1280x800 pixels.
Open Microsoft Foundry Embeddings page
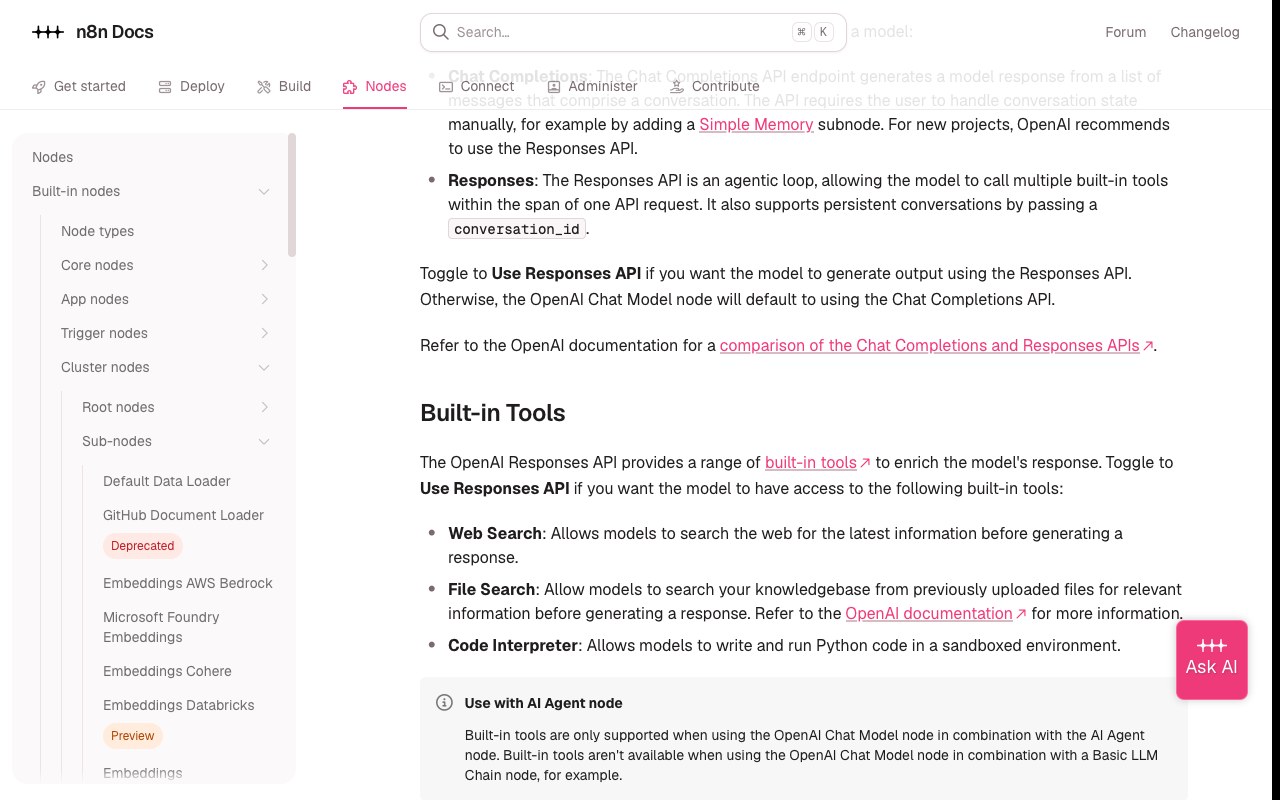pyautogui.click(x=161, y=627)
